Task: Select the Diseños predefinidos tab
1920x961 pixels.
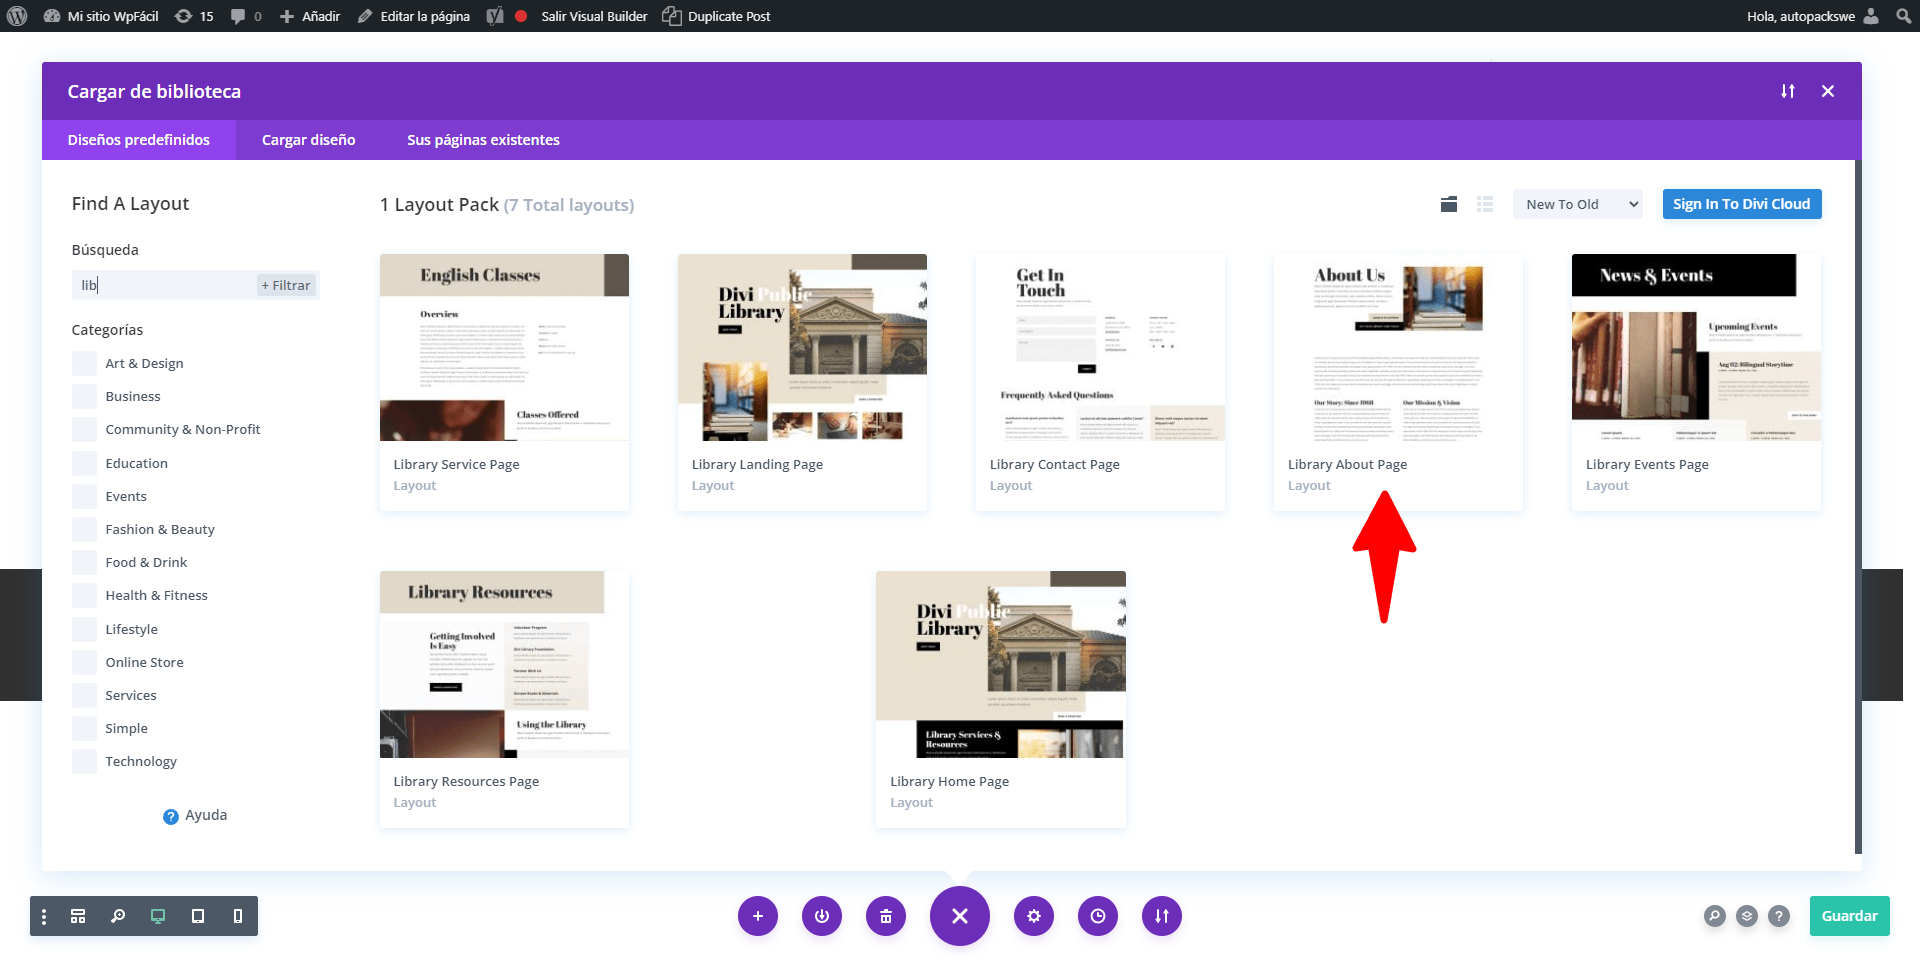Action: point(139,140)
